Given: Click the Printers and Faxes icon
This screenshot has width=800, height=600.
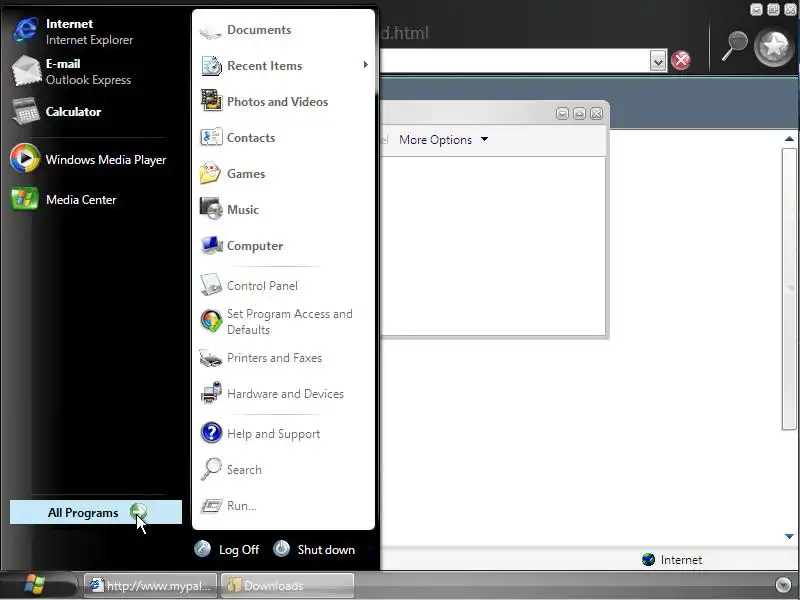Looking at the screenshot, I should point(211,358).
